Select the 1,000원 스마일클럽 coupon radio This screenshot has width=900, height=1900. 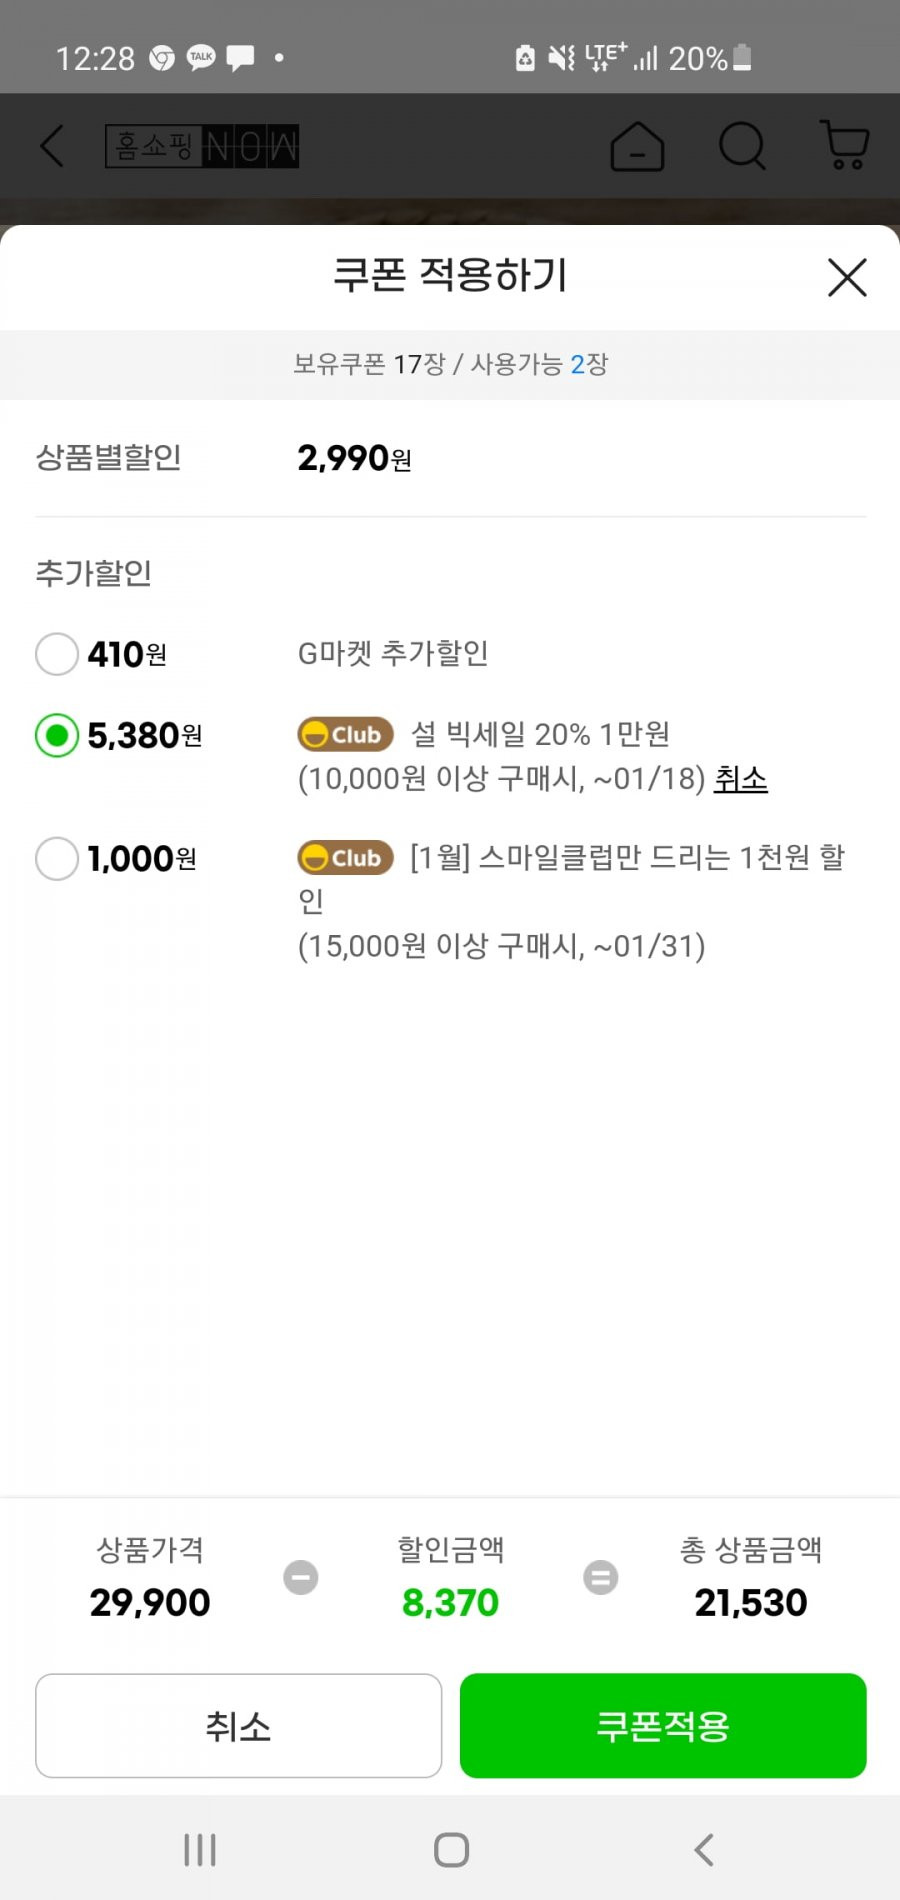(57, 859)
